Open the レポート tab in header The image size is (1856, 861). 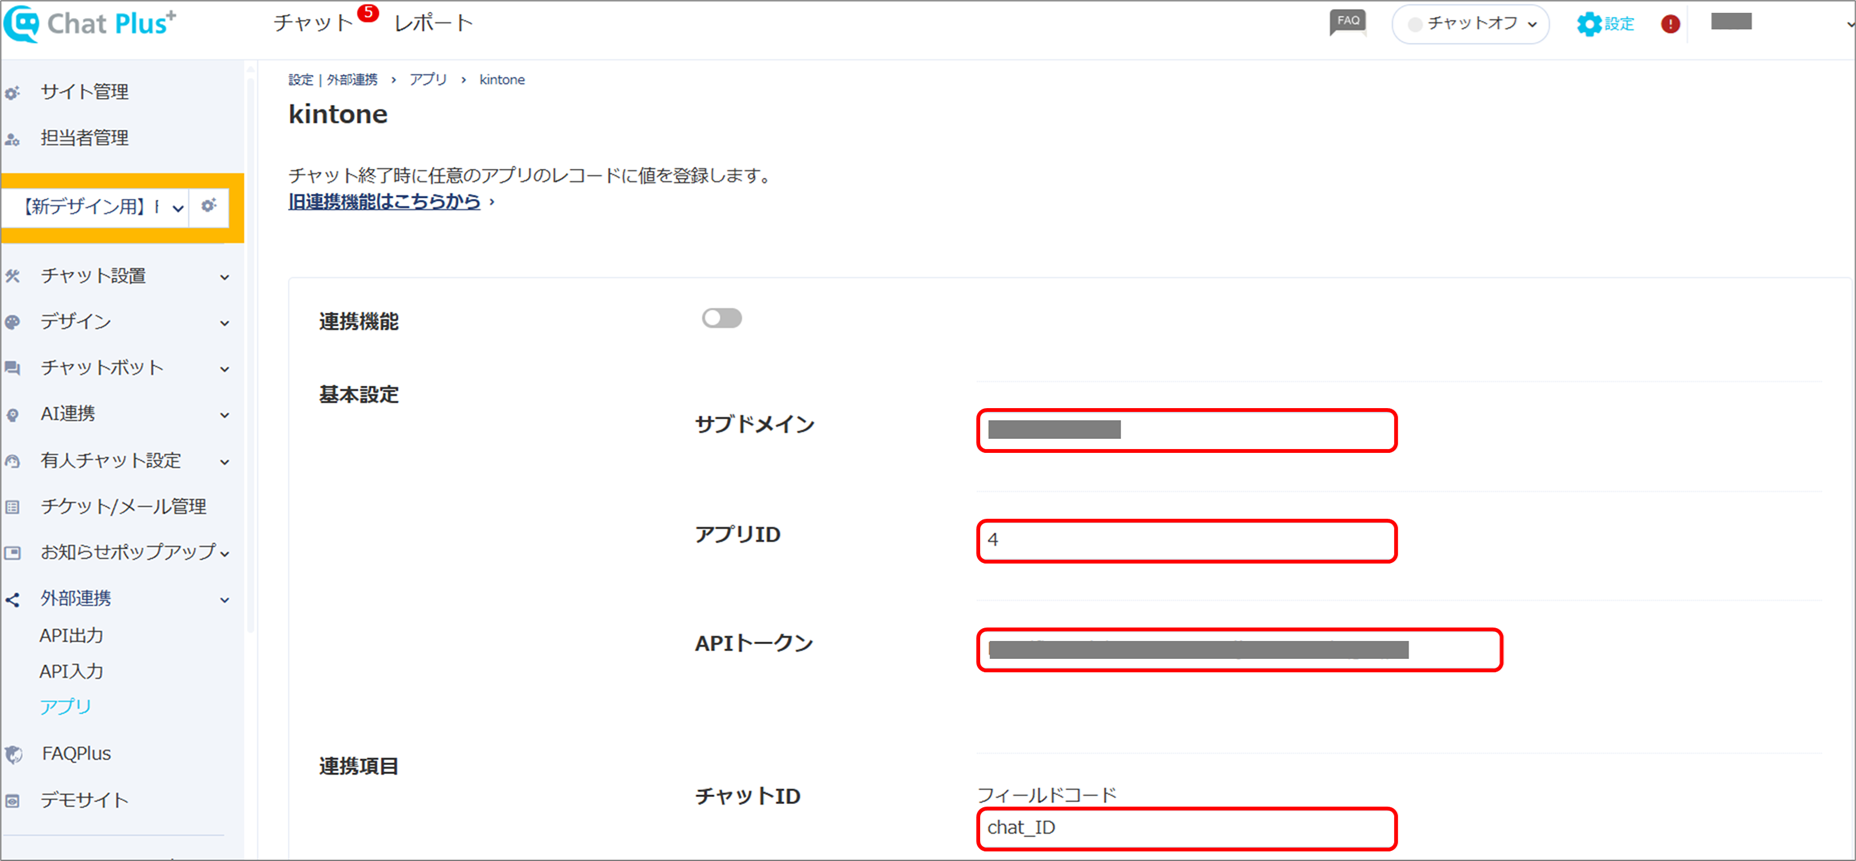[x=433, y=23]
